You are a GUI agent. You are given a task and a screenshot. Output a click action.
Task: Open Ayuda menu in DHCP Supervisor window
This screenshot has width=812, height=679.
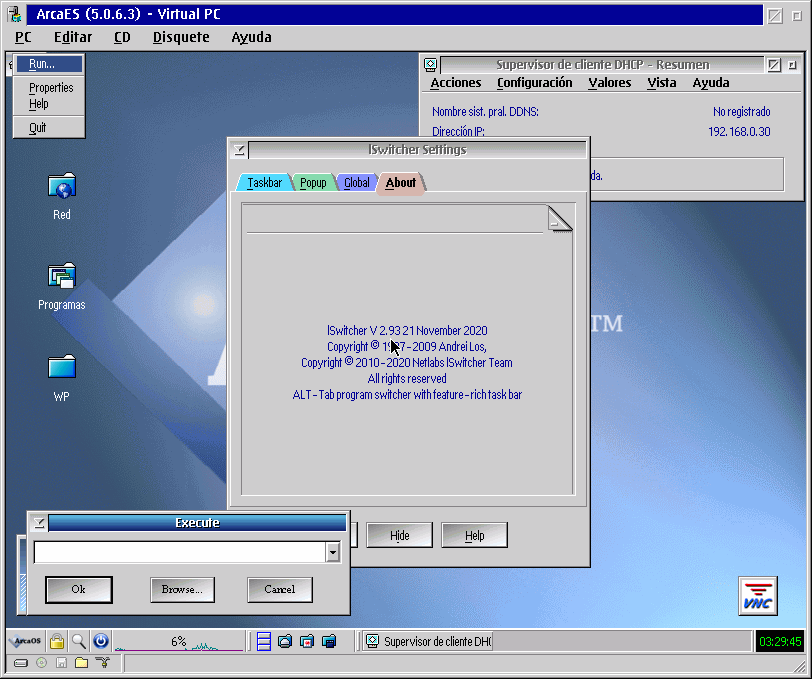click(711, 83)
